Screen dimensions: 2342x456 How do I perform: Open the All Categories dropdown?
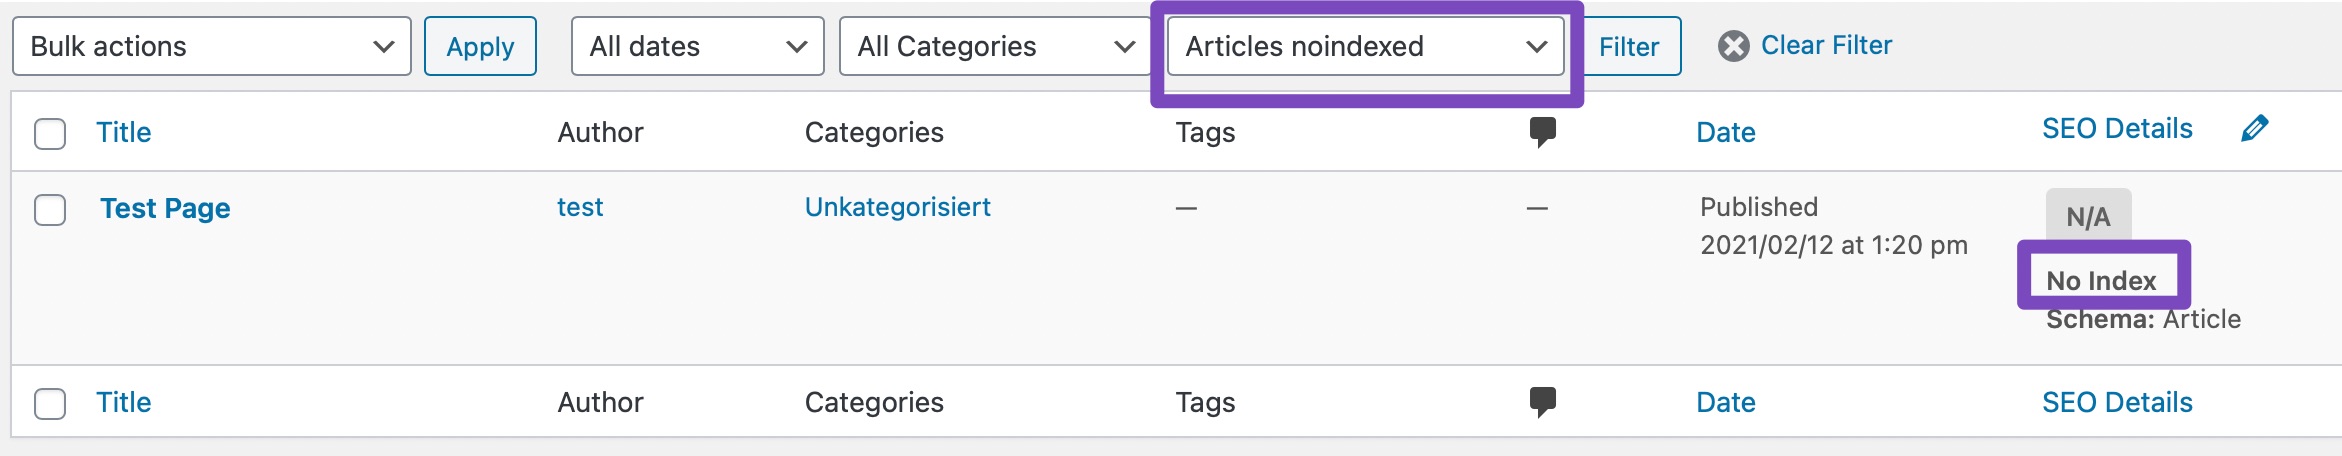pyautogui.click(x=996, y=46)
